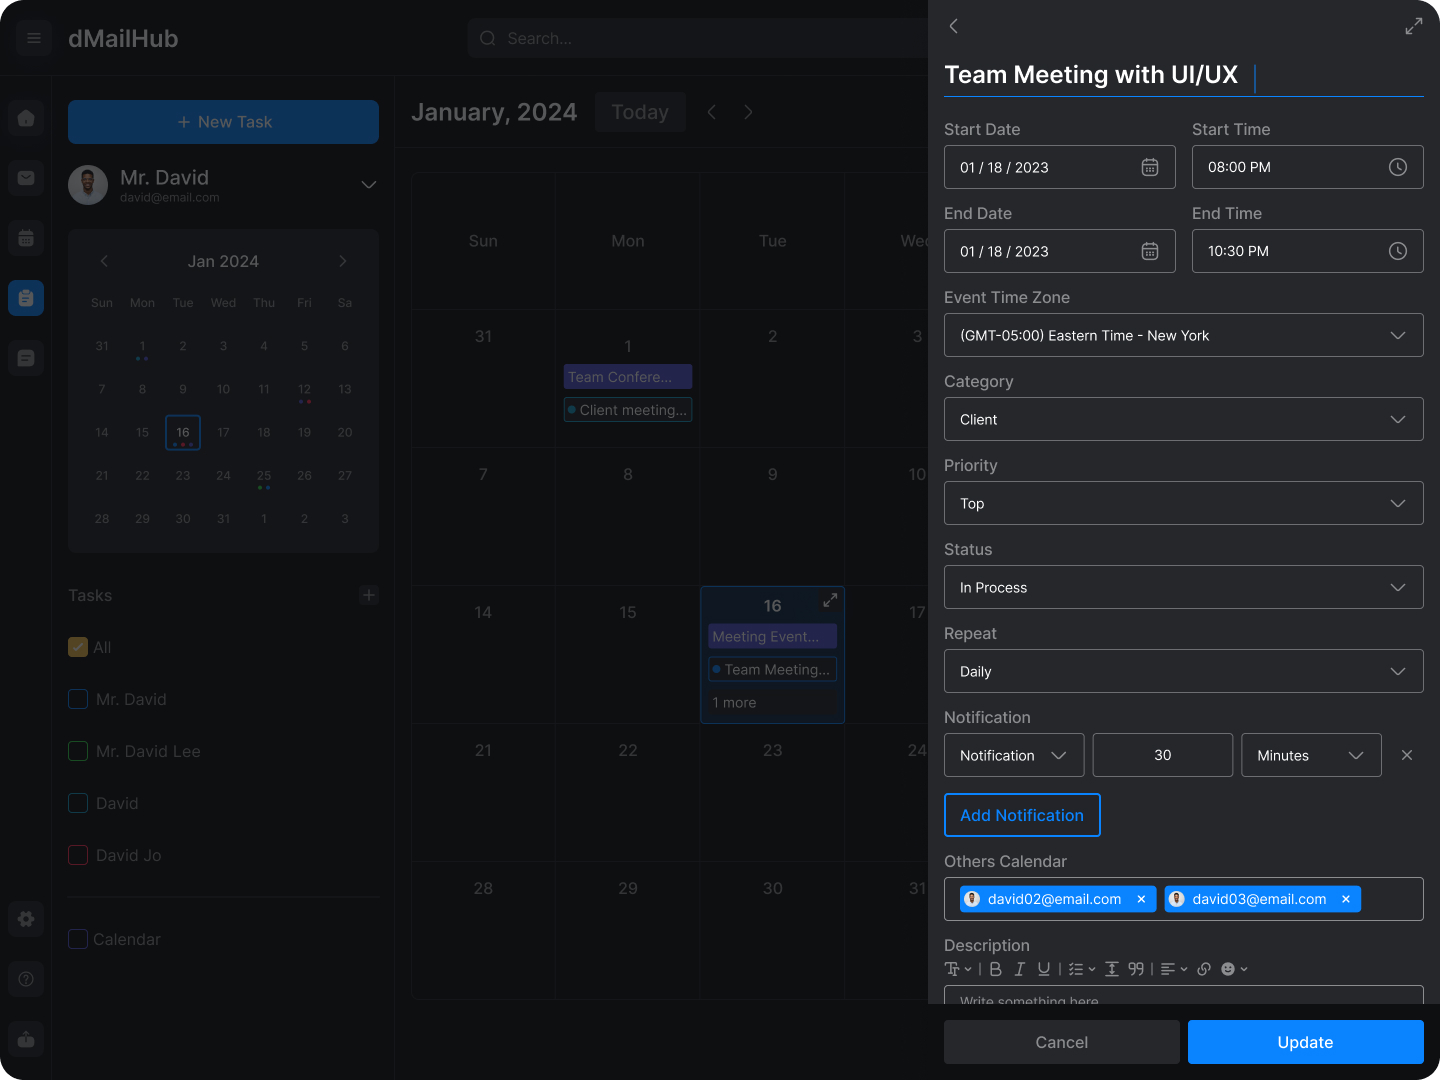Toggle the Calendar checkbox
1440x1080 pixels.
[x=78, y=939]
